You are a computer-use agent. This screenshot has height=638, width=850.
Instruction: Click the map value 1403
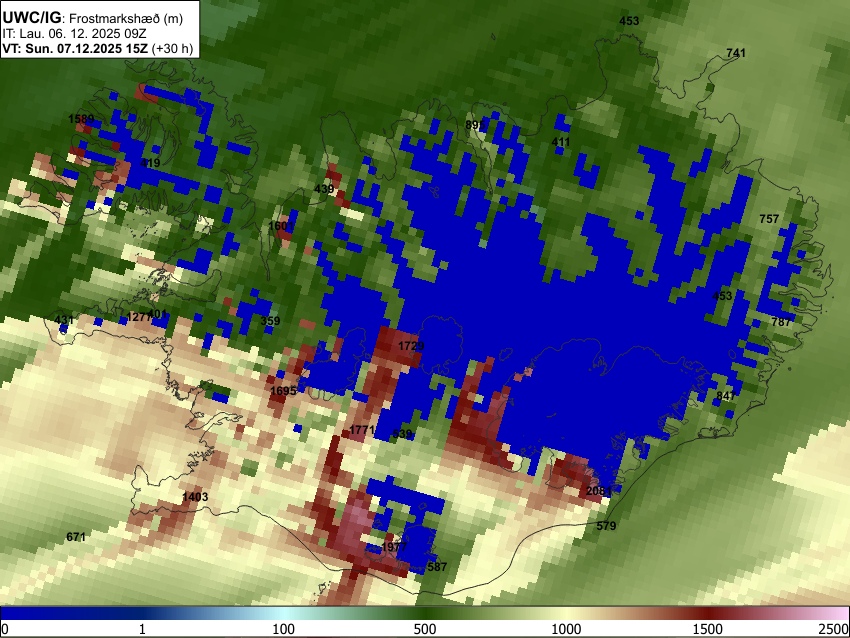pos(195,497)
